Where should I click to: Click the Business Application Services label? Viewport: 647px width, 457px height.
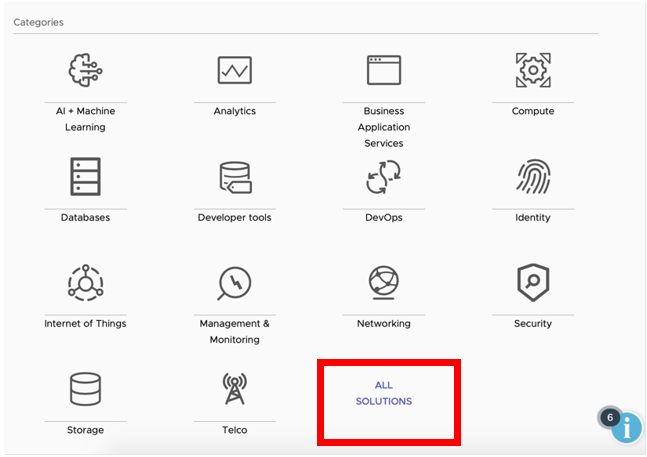pos(384,127)
